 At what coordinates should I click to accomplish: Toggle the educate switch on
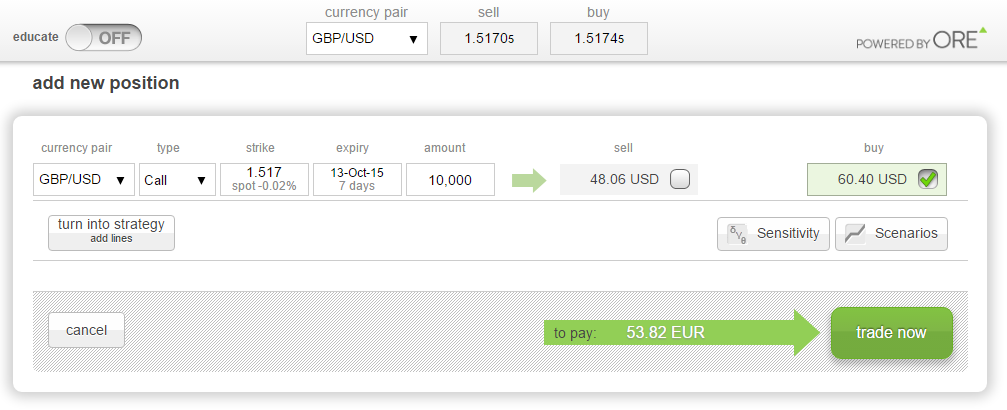pyautogui.click(x=104, y=38)
